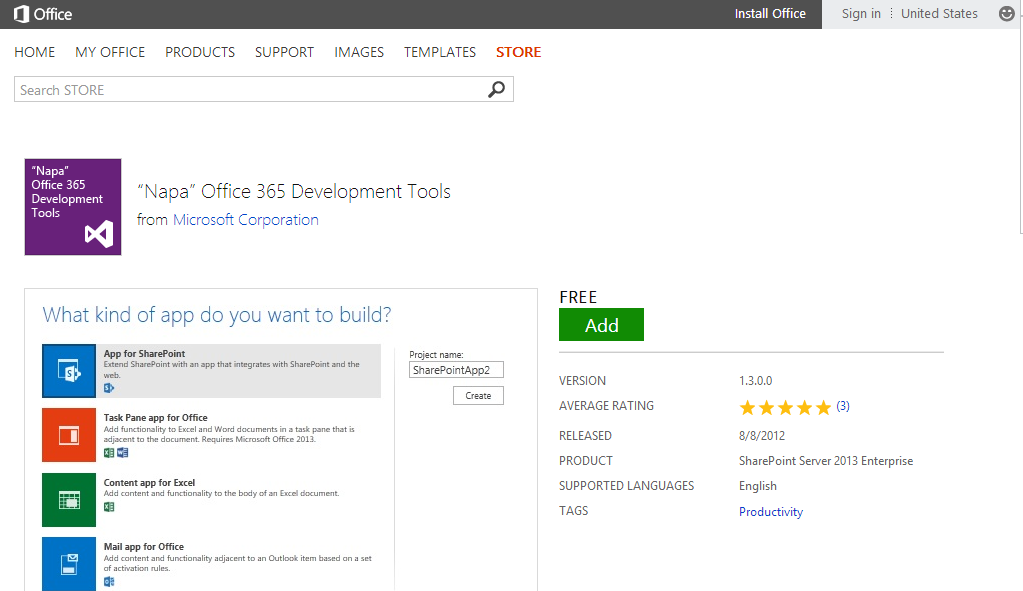Click the small Word icon under Task Pane app
1023x591 pixels.
point(123,452)
